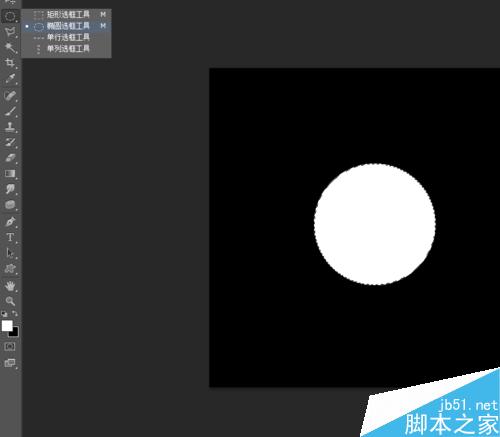Screen dimensions: 500x437
Task: Open the black background color swatch
Action: pos(15,333)
